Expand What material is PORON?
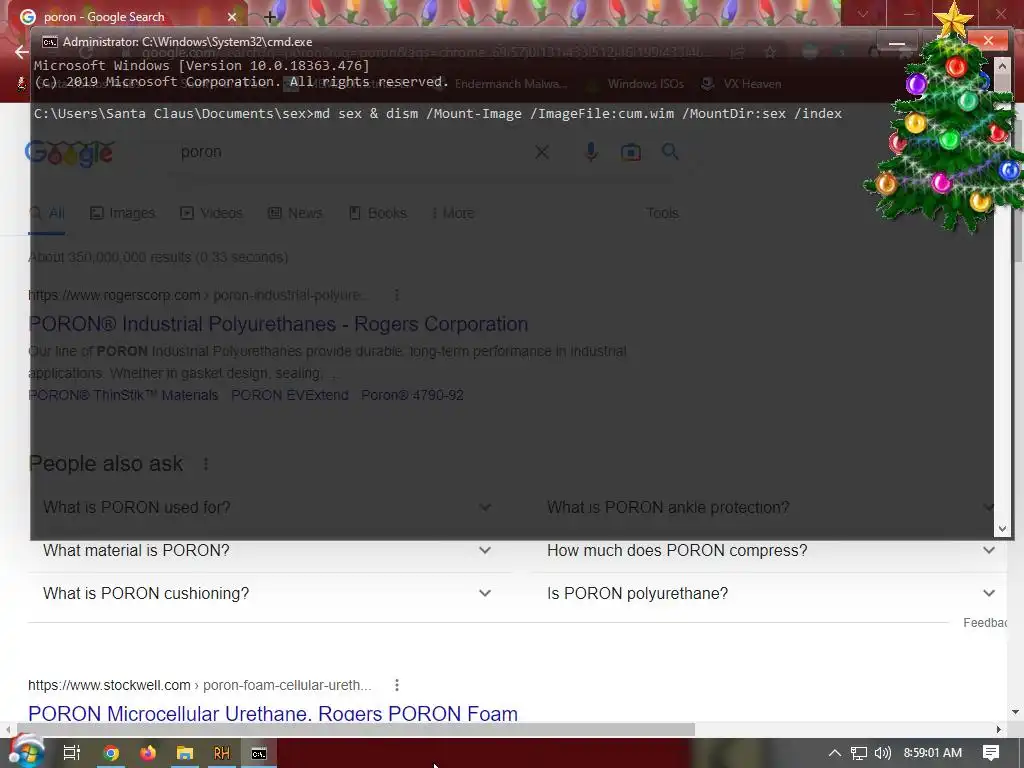 pos(268,551)
